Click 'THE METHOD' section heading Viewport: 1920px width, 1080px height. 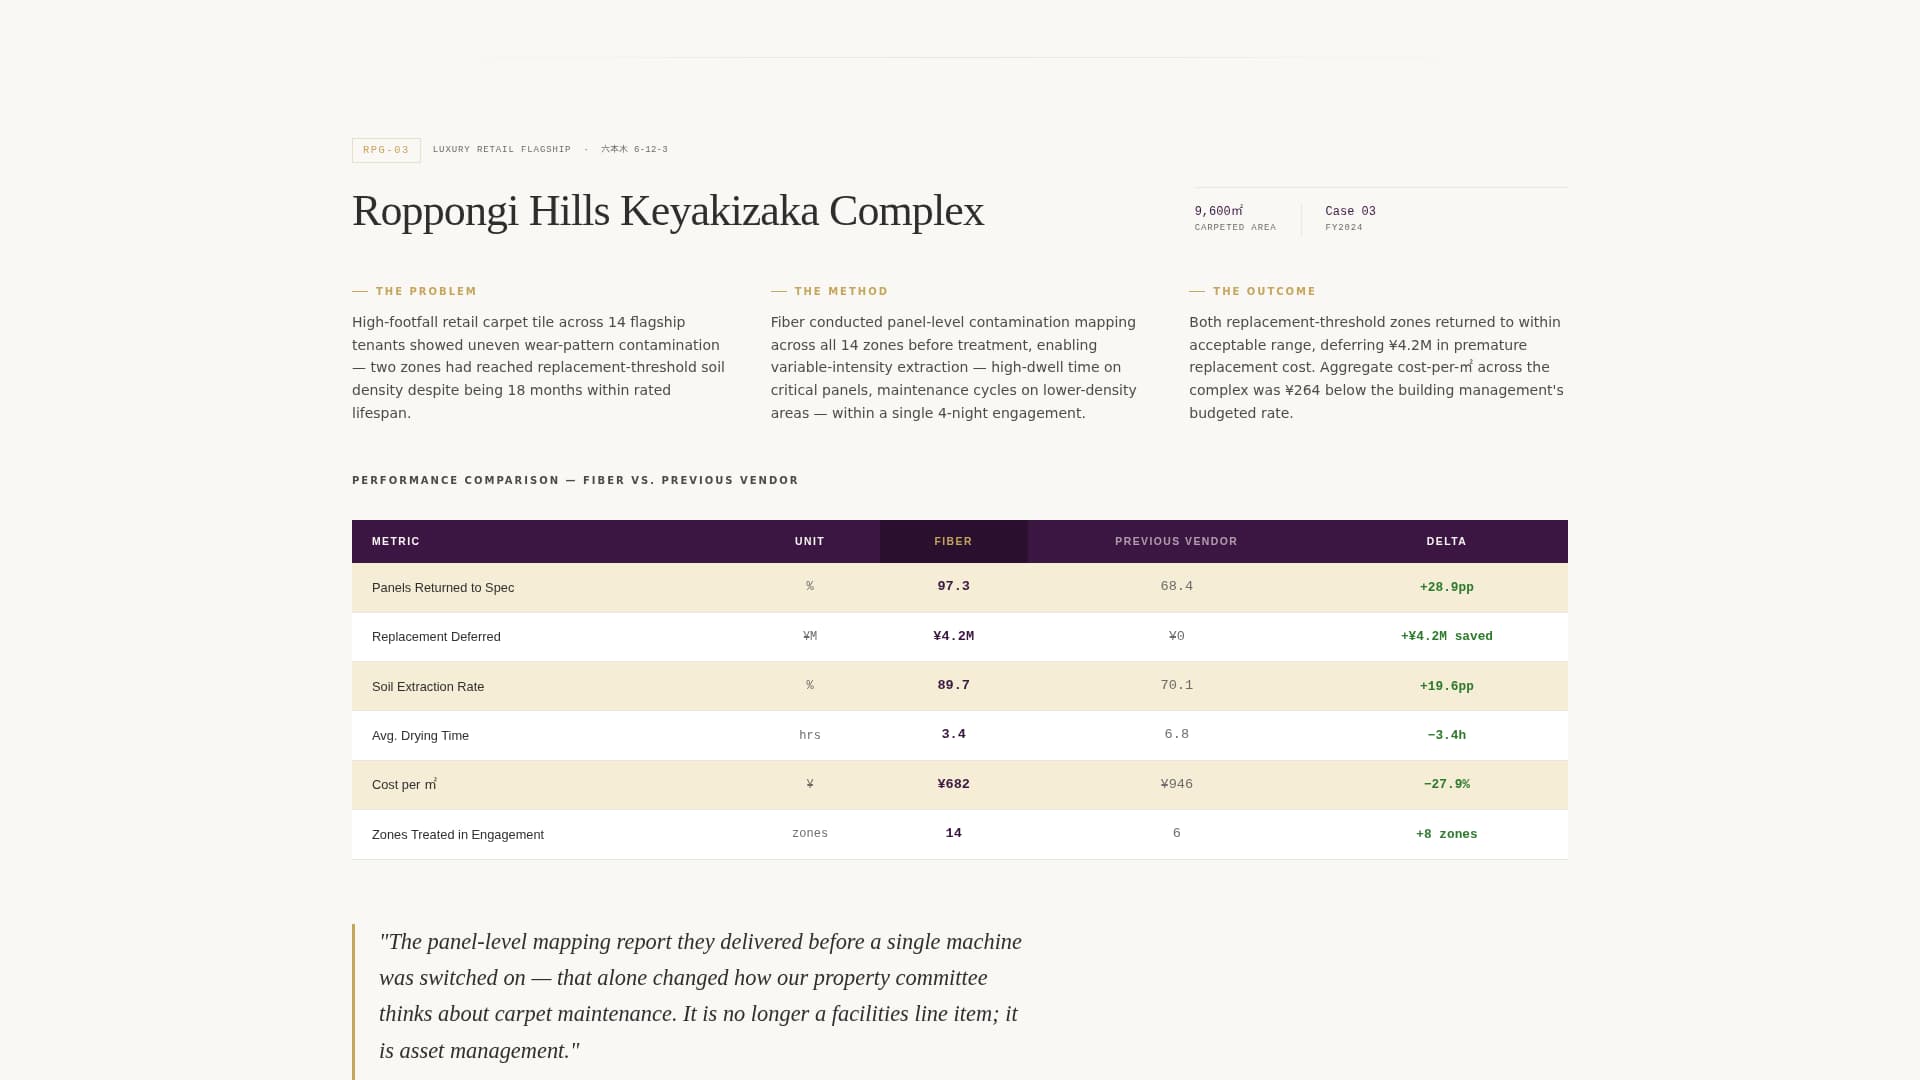pyautogui.click(x=841, y=292)
